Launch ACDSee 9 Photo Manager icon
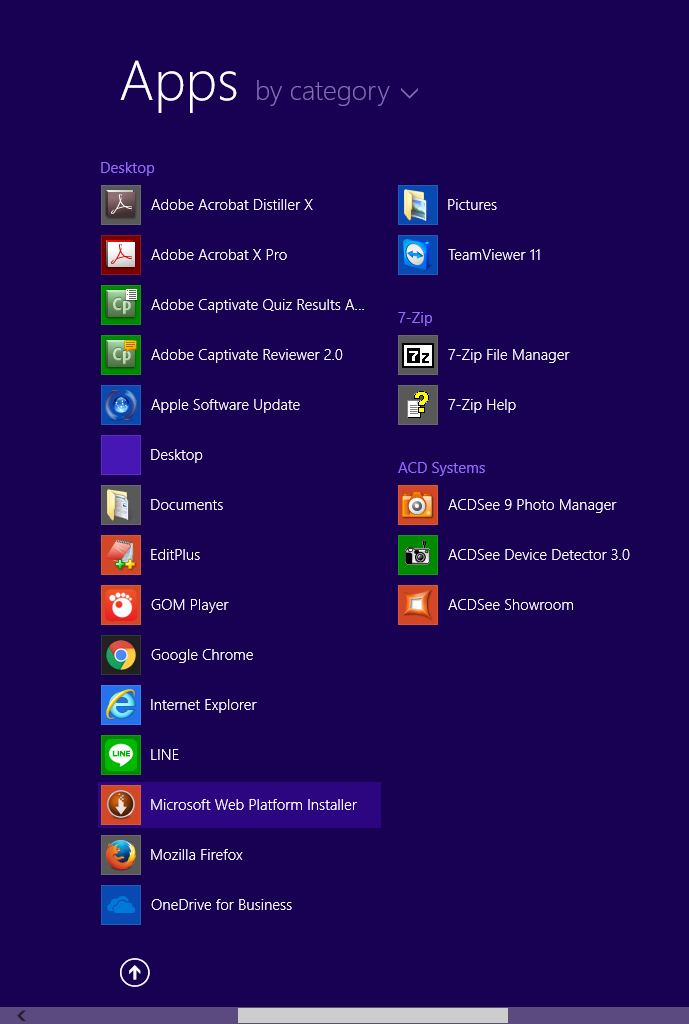 tap(418, 505)
